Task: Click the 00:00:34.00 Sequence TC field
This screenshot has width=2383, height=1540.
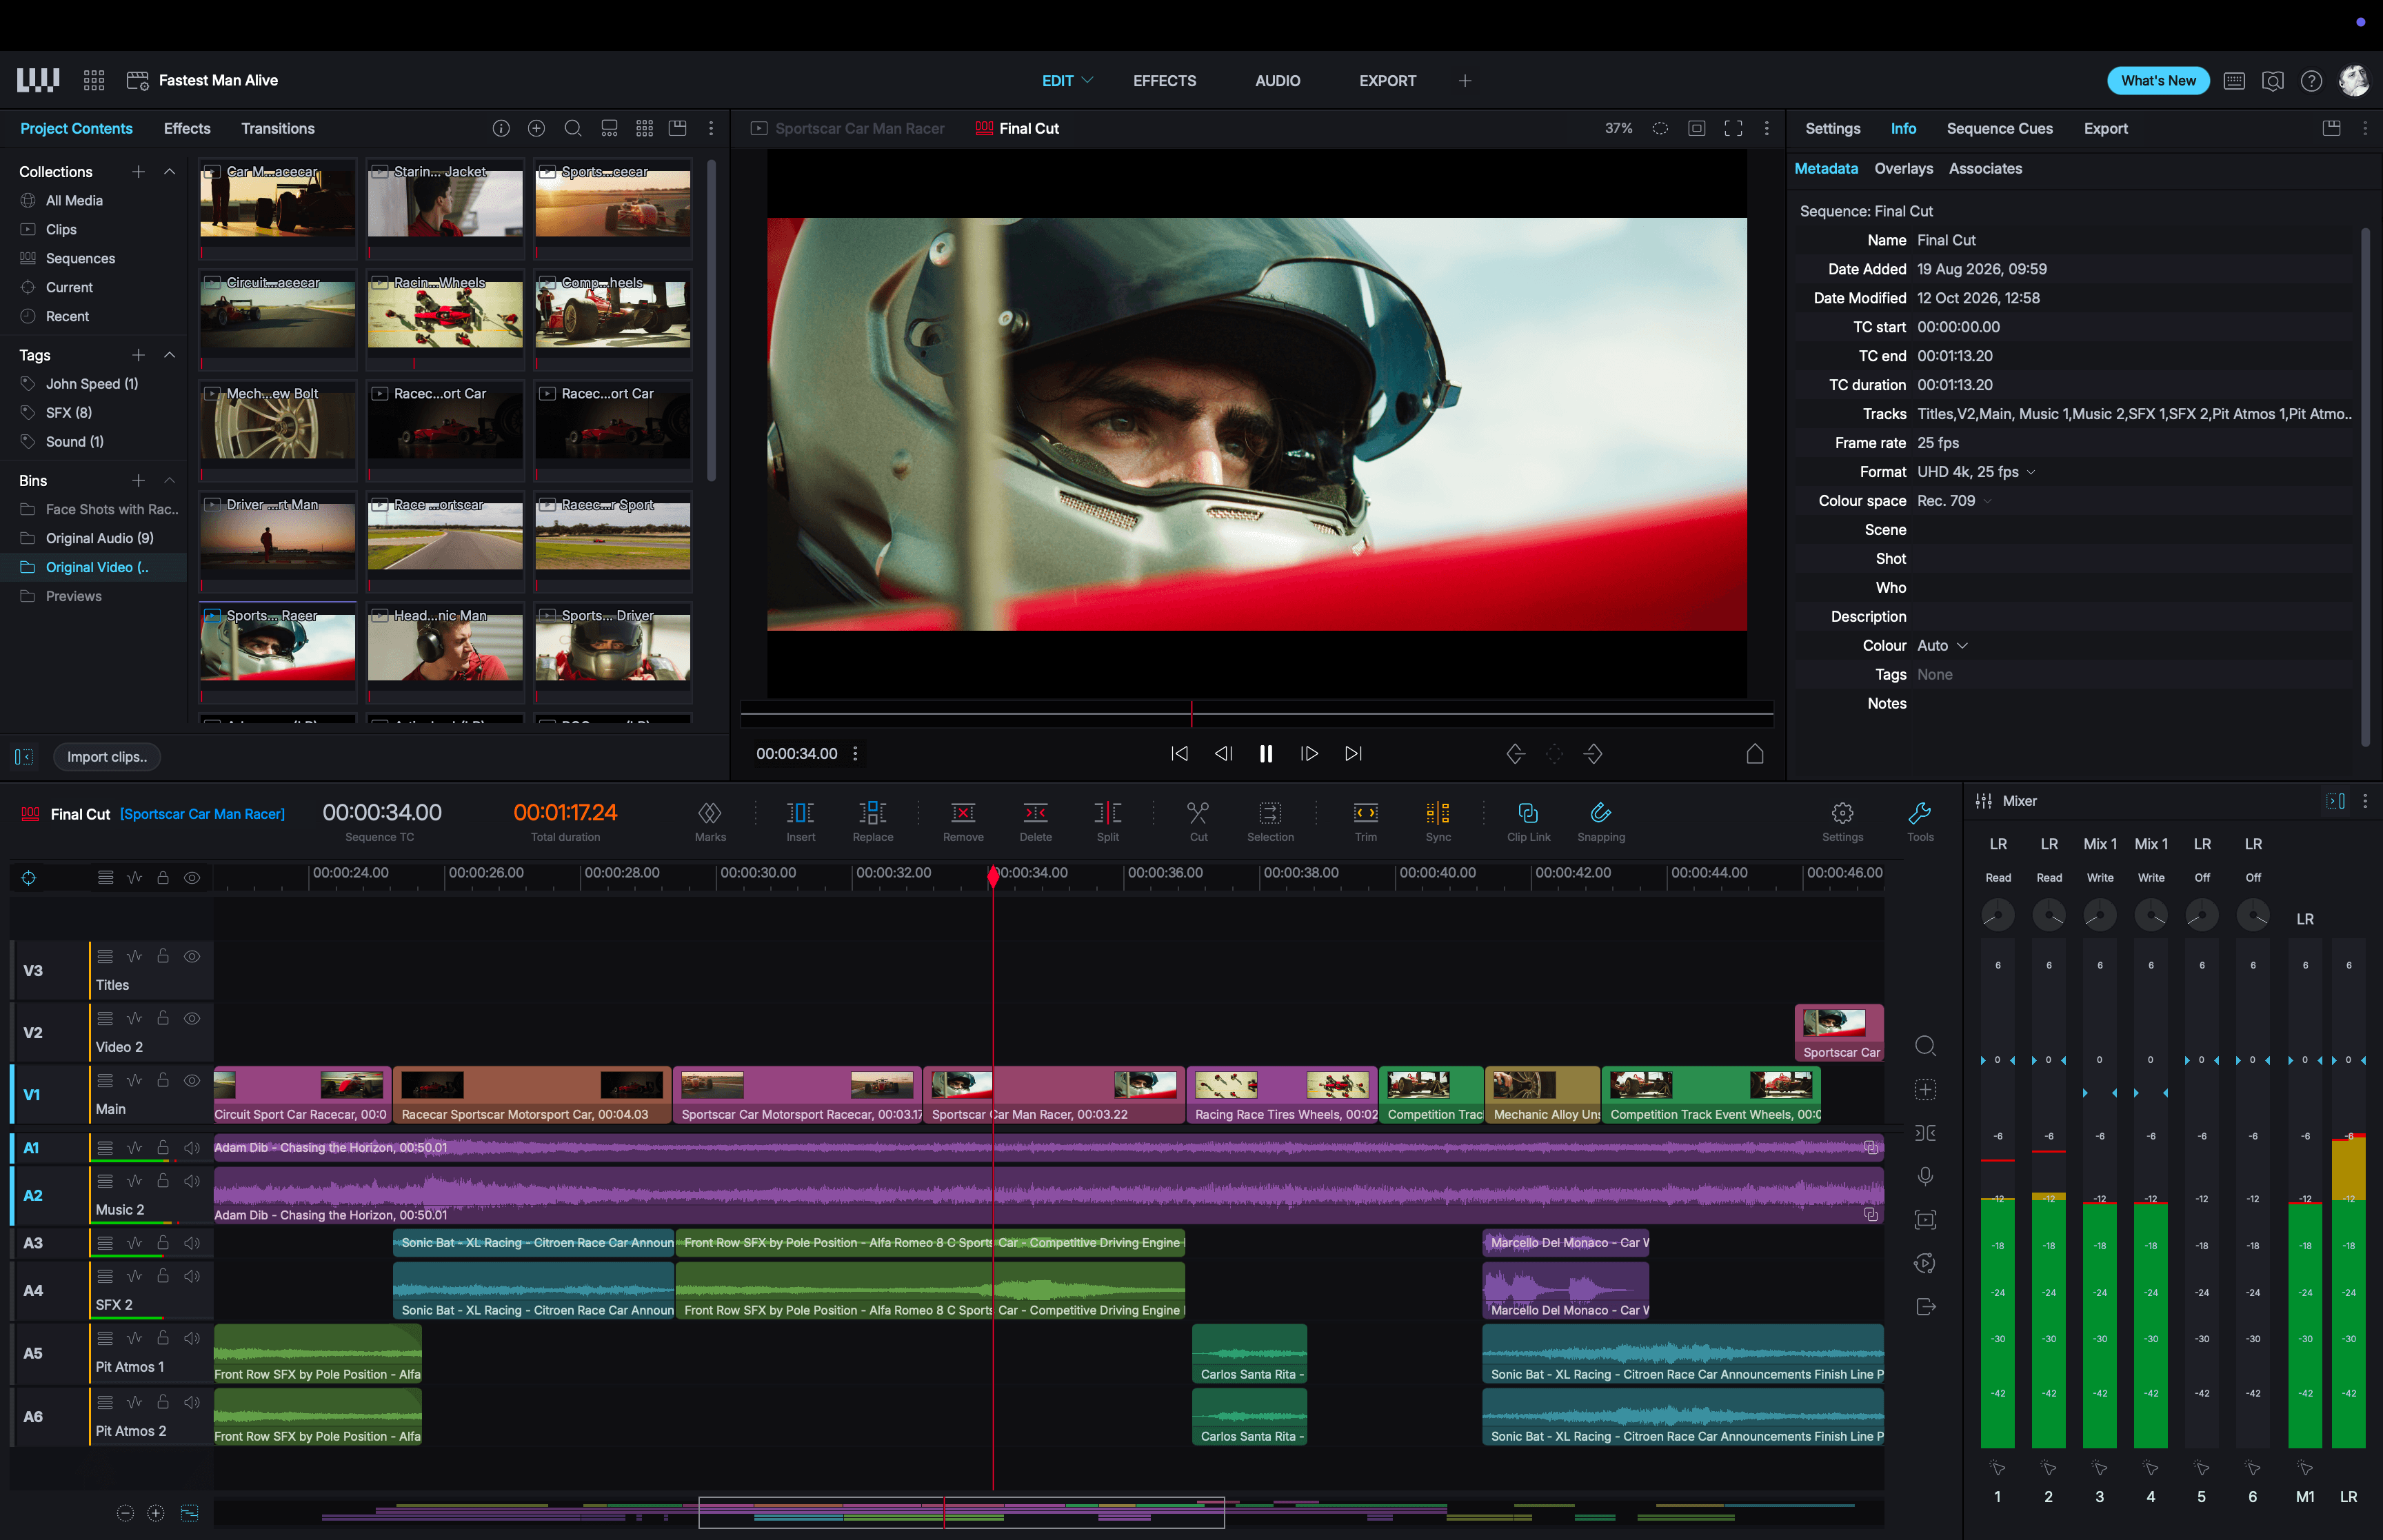Action: pos(381,812)
